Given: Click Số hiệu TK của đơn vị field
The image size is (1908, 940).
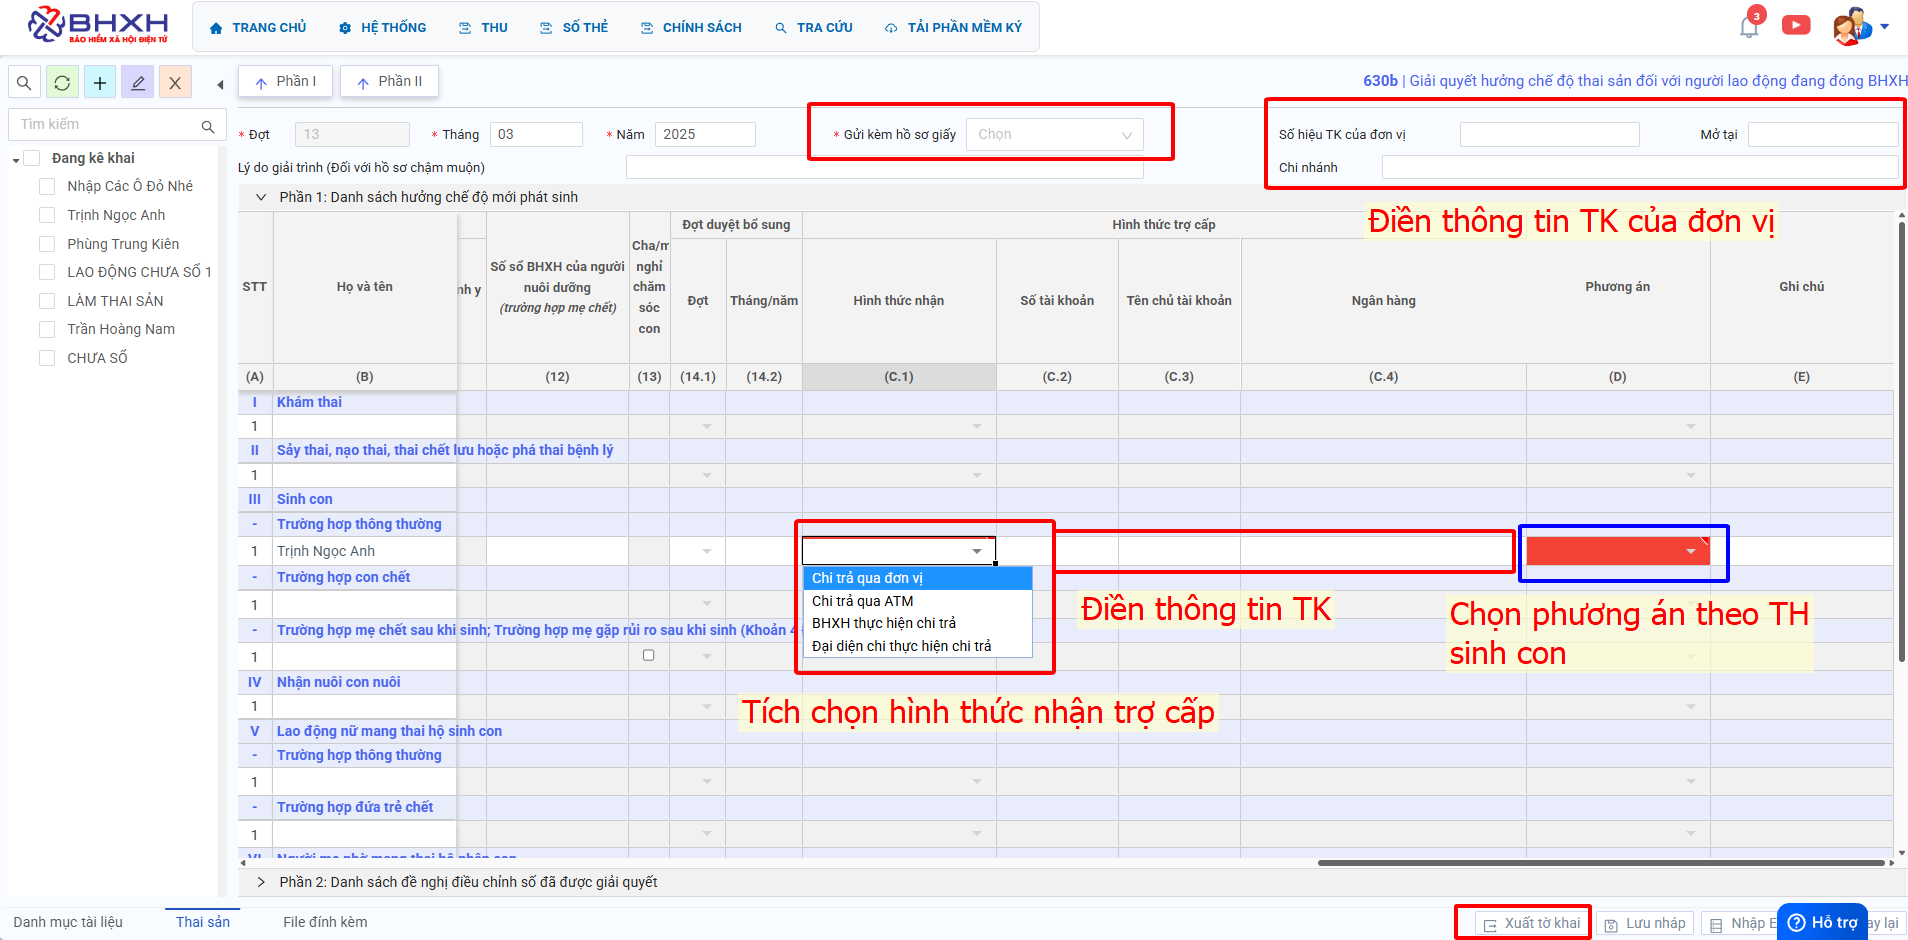Looking at the screenshot, I should 1549,134.
